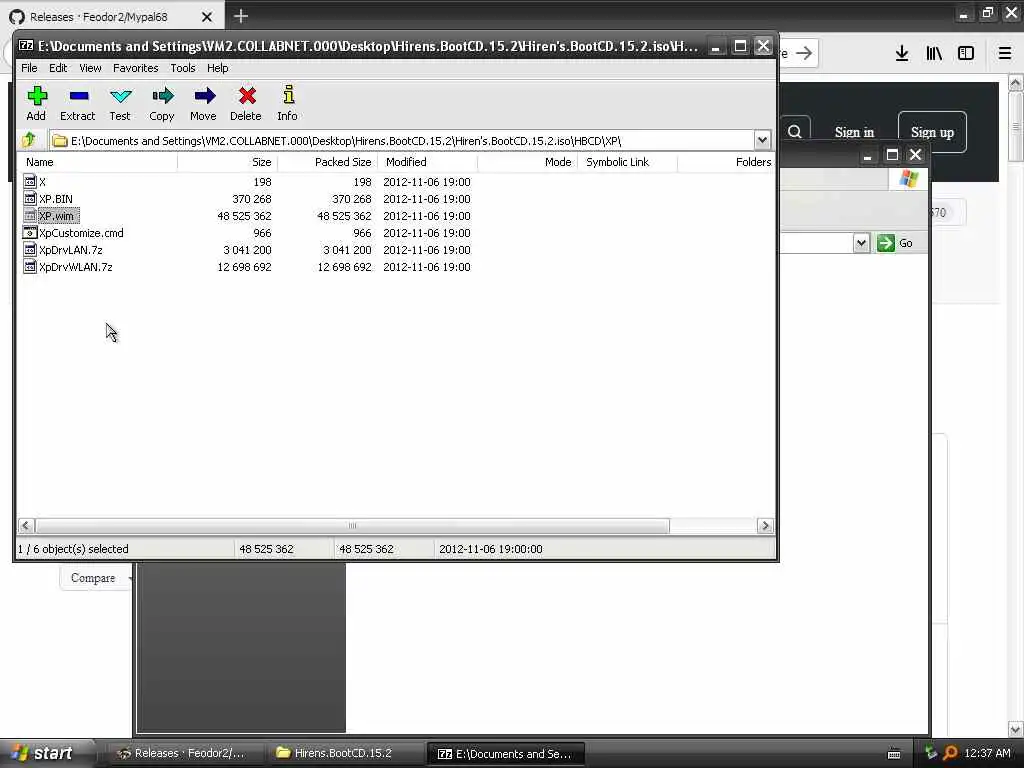
Task: Click the GitHub search magnifier icon
Action: point(795,132)
